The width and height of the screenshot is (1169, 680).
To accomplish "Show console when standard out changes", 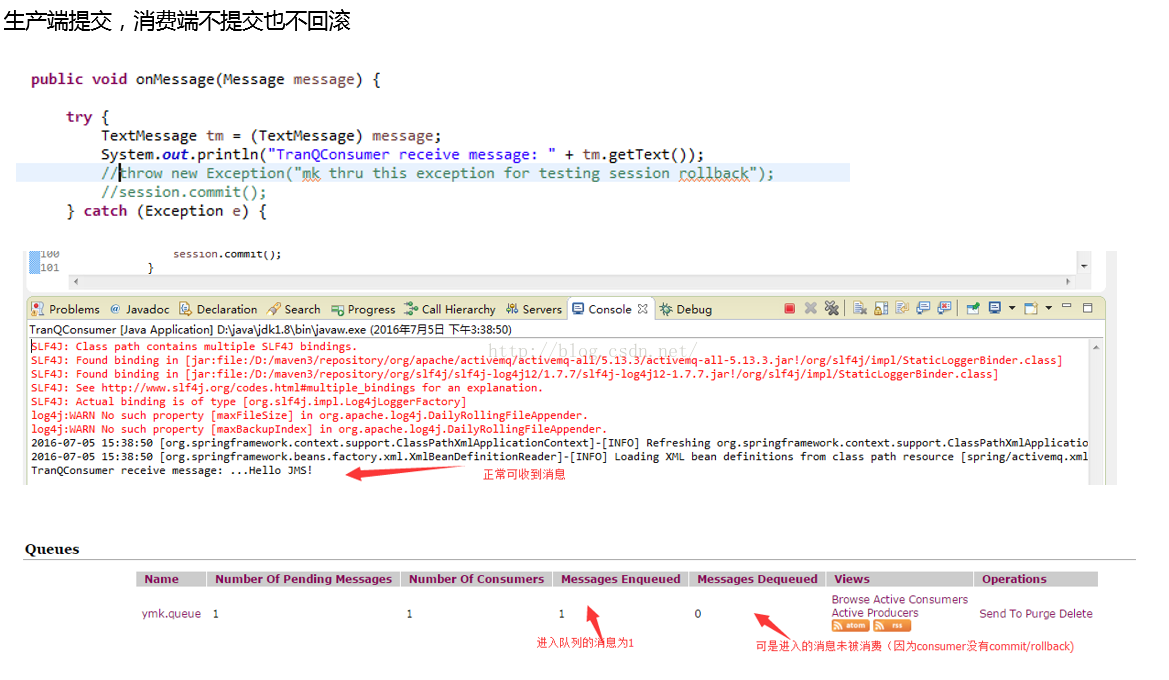I will [x=923, y=308].
